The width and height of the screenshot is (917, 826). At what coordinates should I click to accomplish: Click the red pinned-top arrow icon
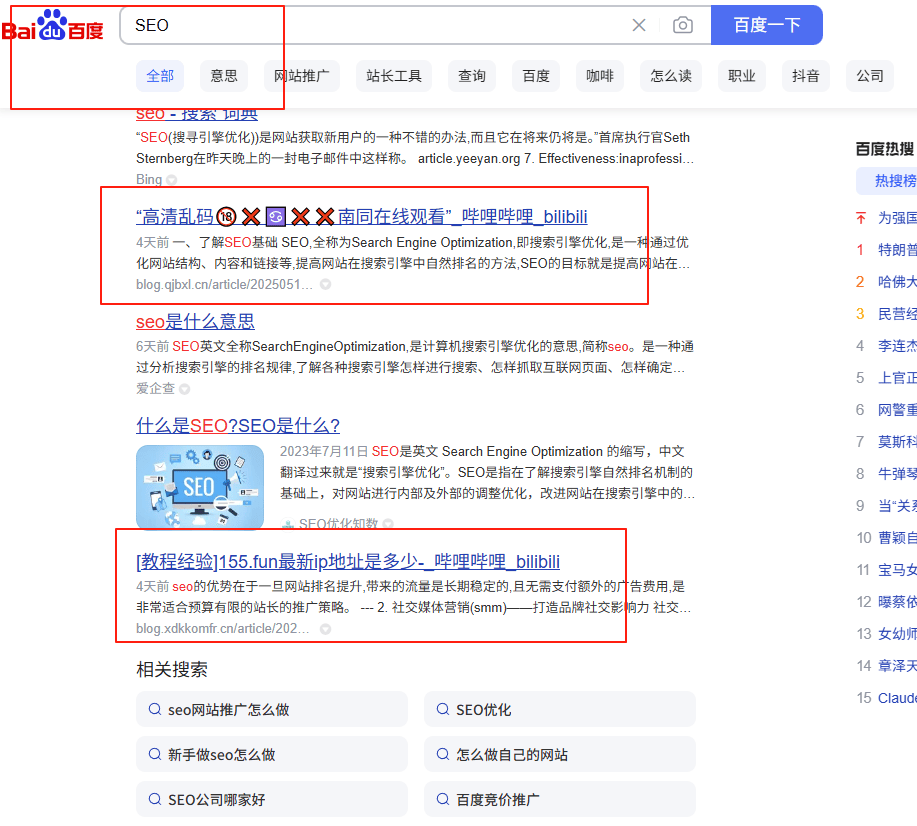click(861, 218)
